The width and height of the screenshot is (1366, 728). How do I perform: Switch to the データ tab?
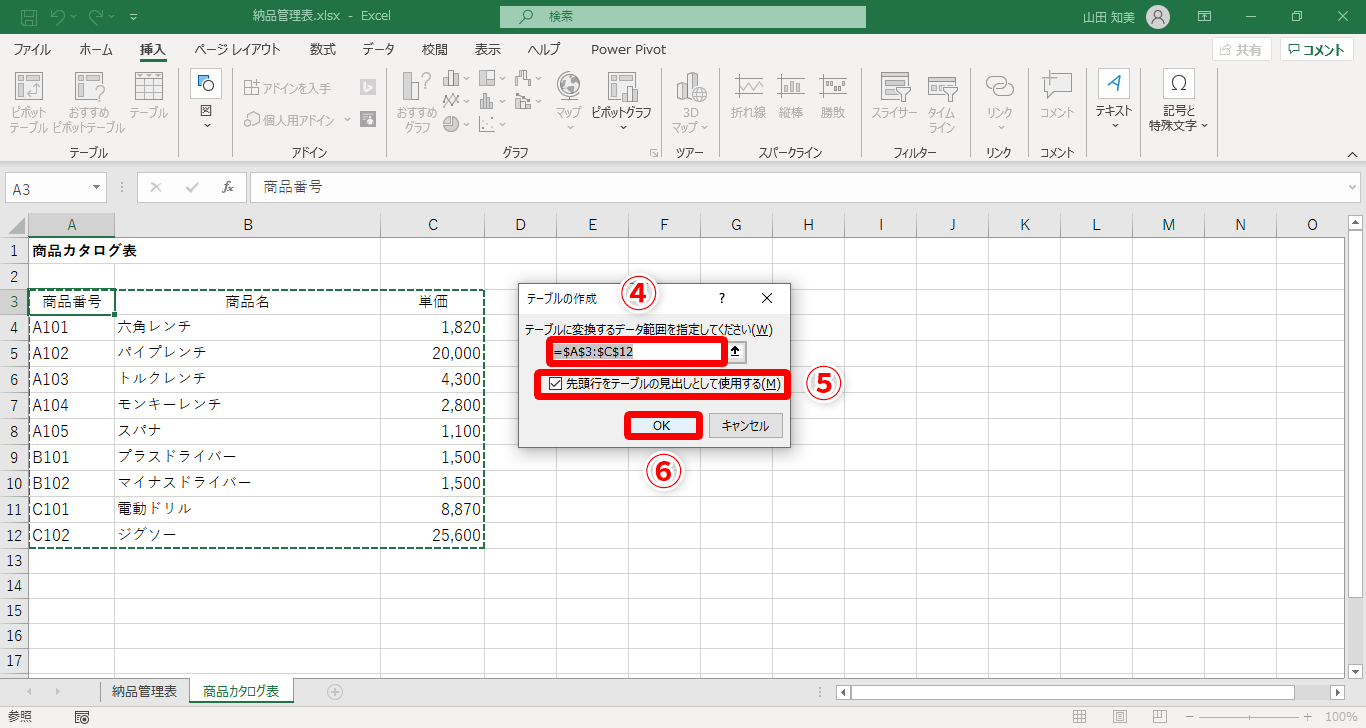coord(378,49)
